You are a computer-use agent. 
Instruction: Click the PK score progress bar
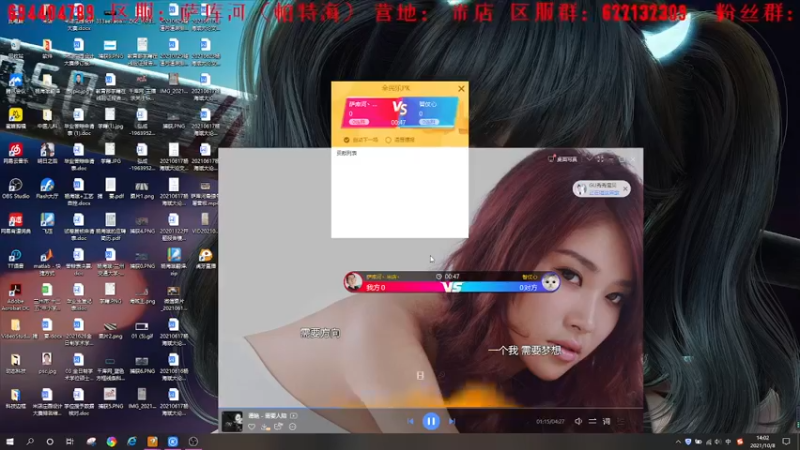point(452,287)
